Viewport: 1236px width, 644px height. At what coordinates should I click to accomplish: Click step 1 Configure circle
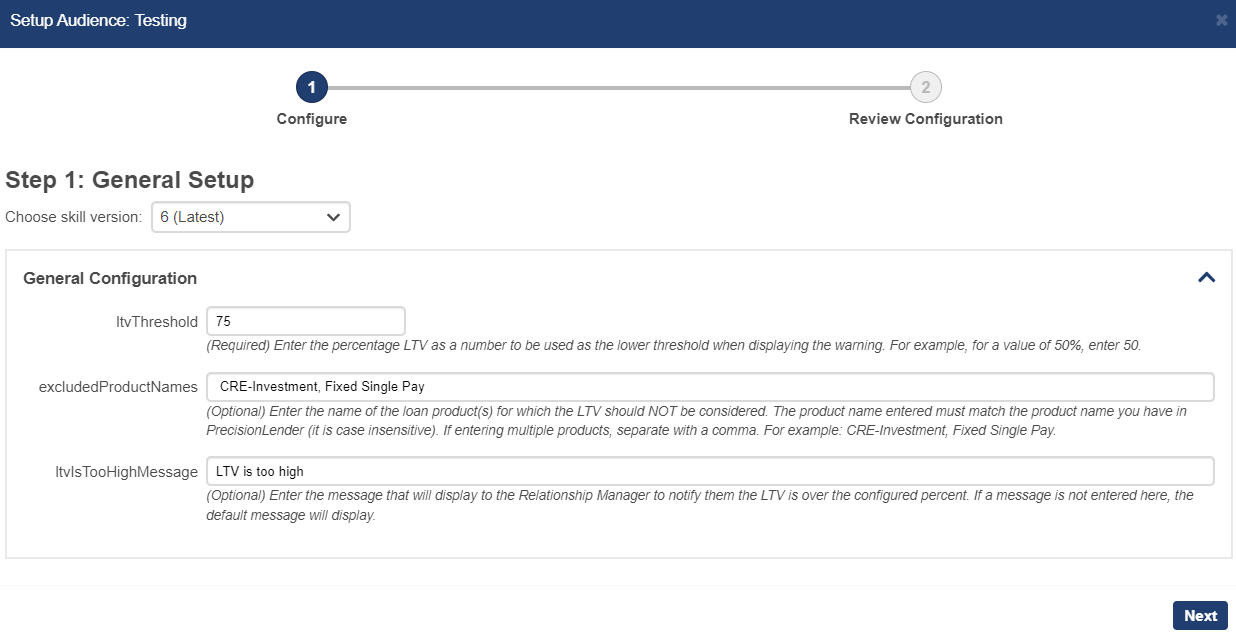tap(312, 87)
